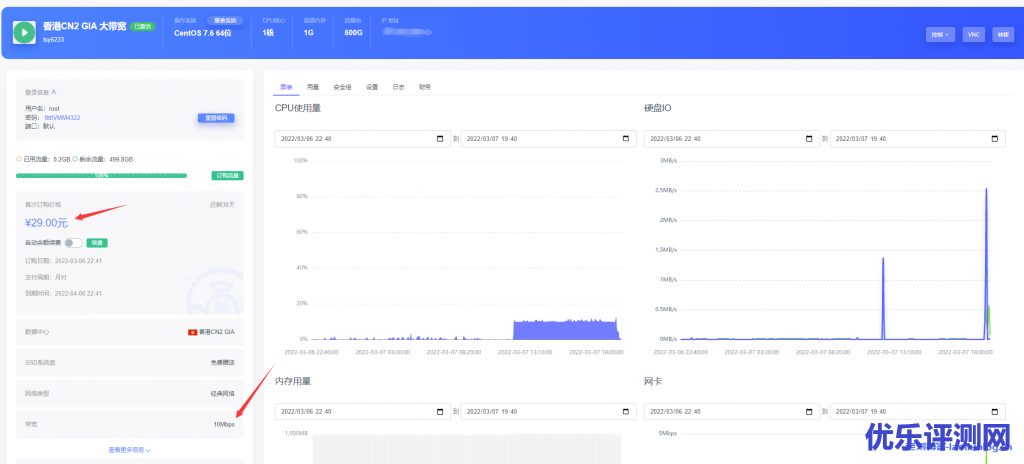Viewport: 1024px width, 464px height.
Task: Click the green traffic usage progress bar
Action: (100, 175)
